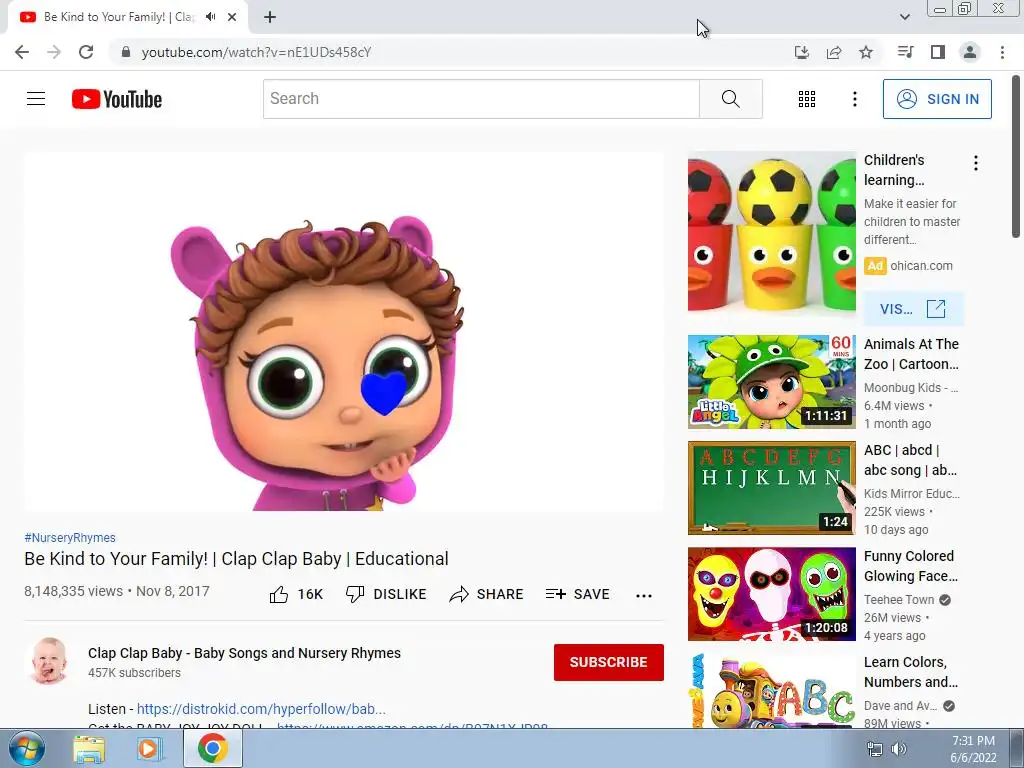Open the YouTube settings three-dot menu
This screenshot has height=768, width=1024.
tap(854, 99)
